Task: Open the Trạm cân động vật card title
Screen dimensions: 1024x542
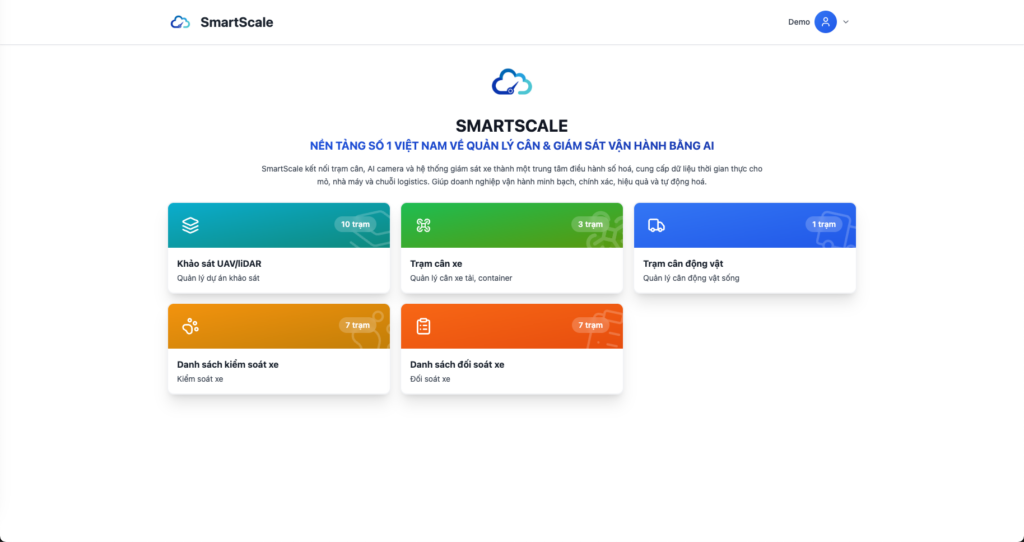Action: [x=683, y=264]
